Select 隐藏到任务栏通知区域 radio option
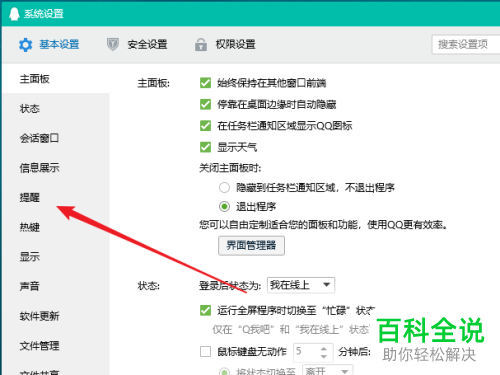 point(224,188)
